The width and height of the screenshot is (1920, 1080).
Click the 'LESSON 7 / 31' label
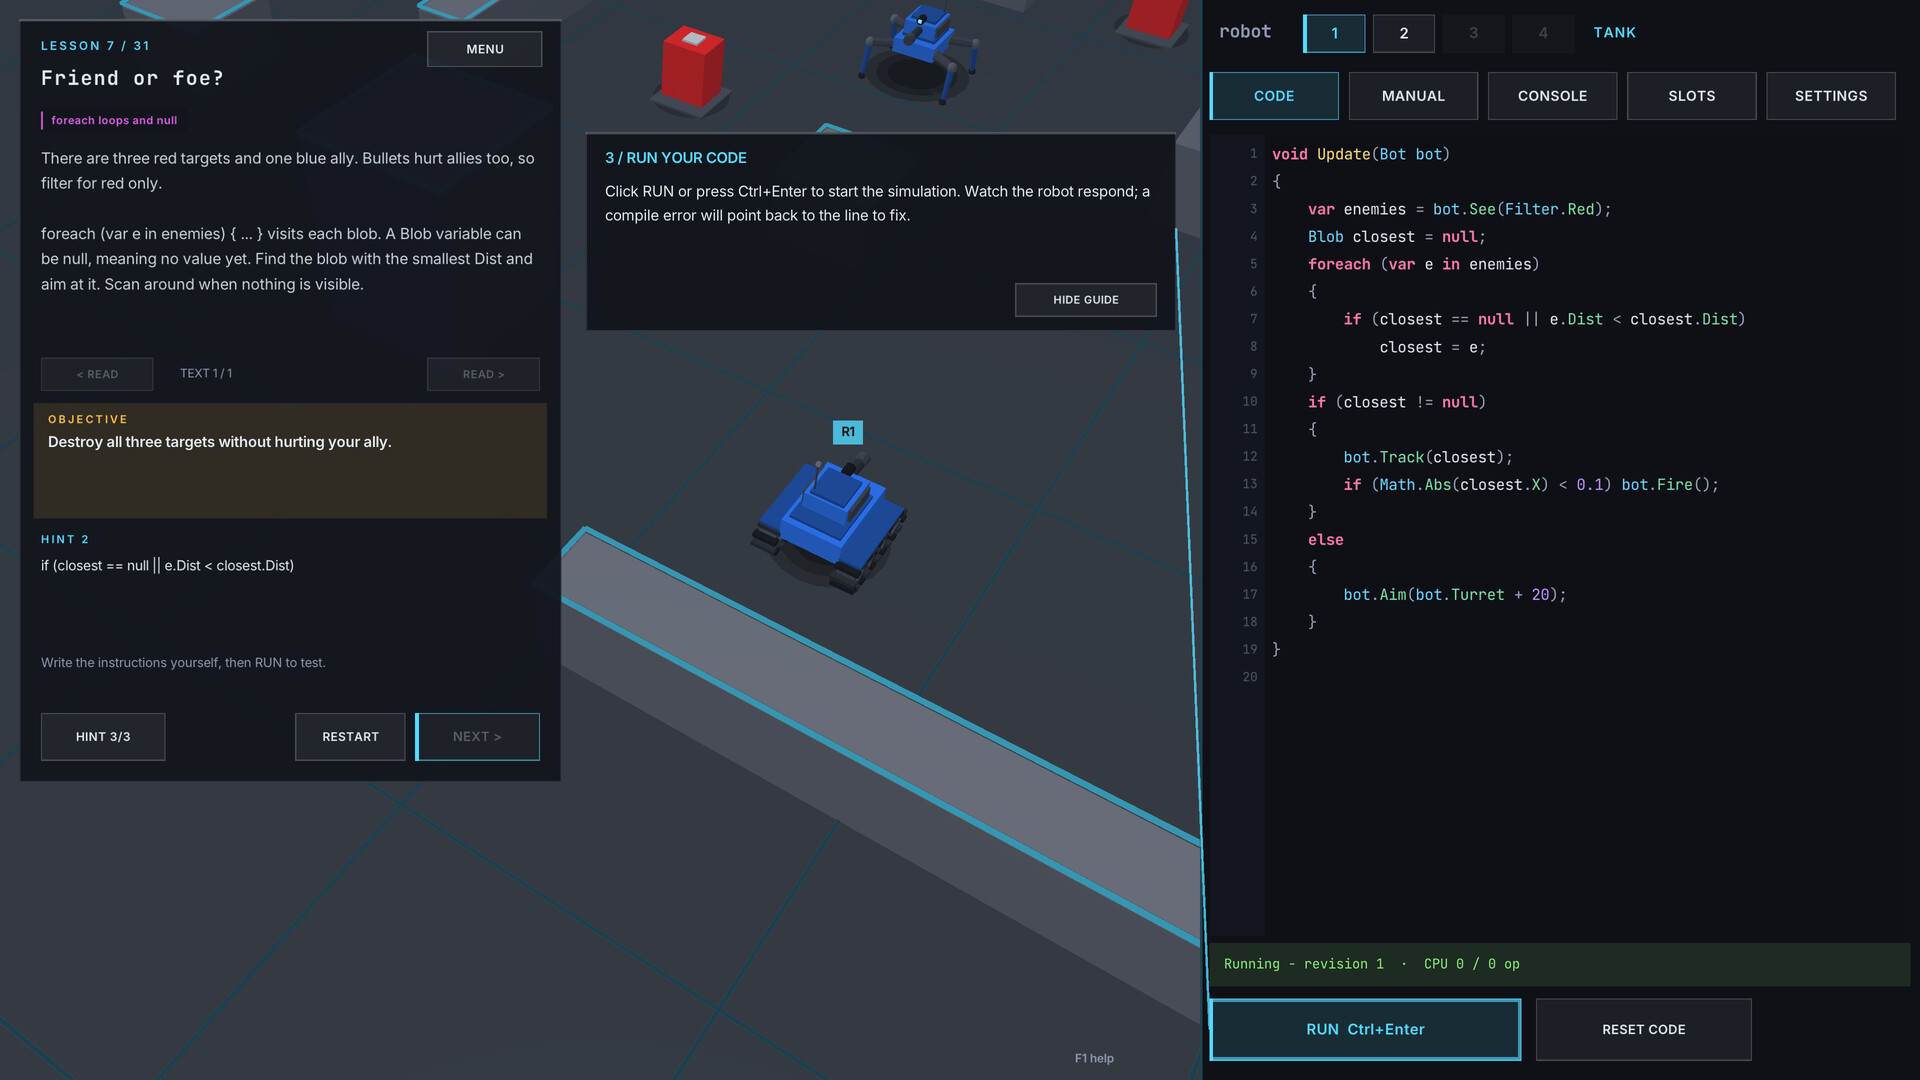tap(95, 46)
